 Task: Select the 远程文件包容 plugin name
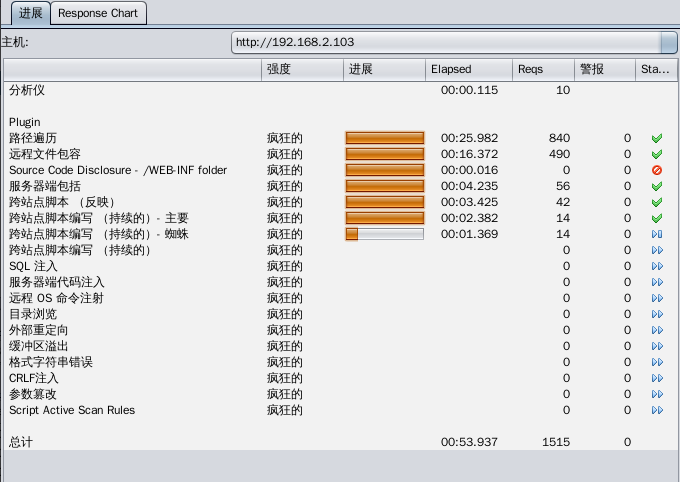coord(45,154)
